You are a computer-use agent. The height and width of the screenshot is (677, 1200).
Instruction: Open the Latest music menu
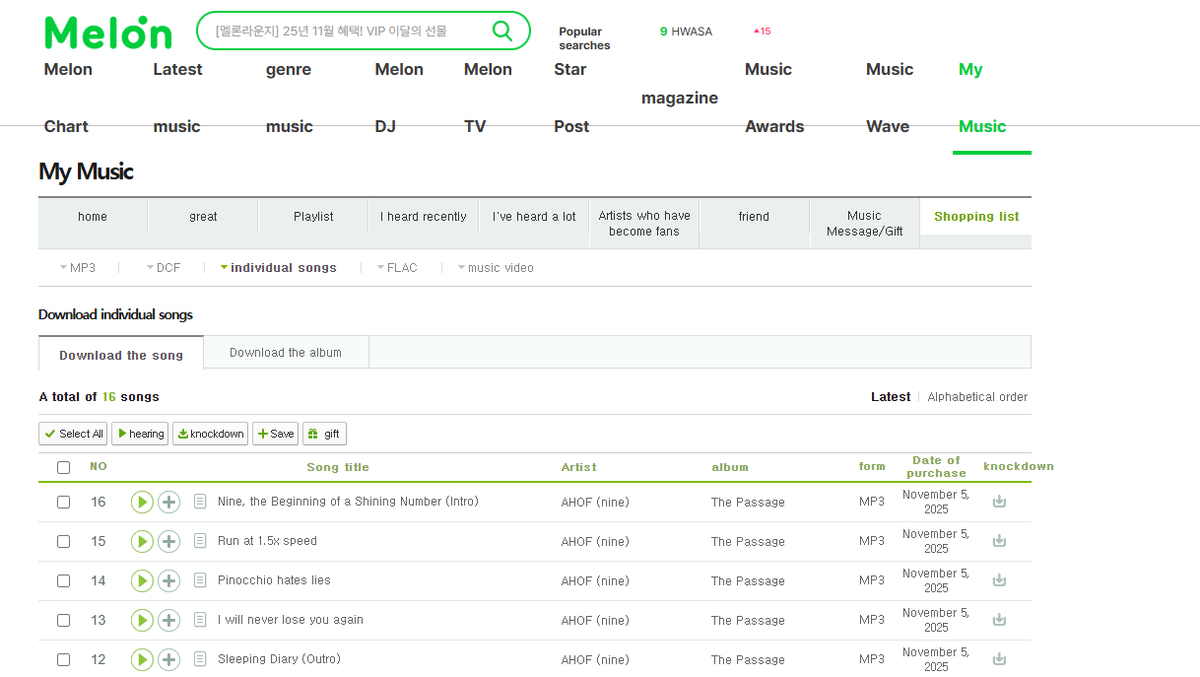click(x=177, y=98)
